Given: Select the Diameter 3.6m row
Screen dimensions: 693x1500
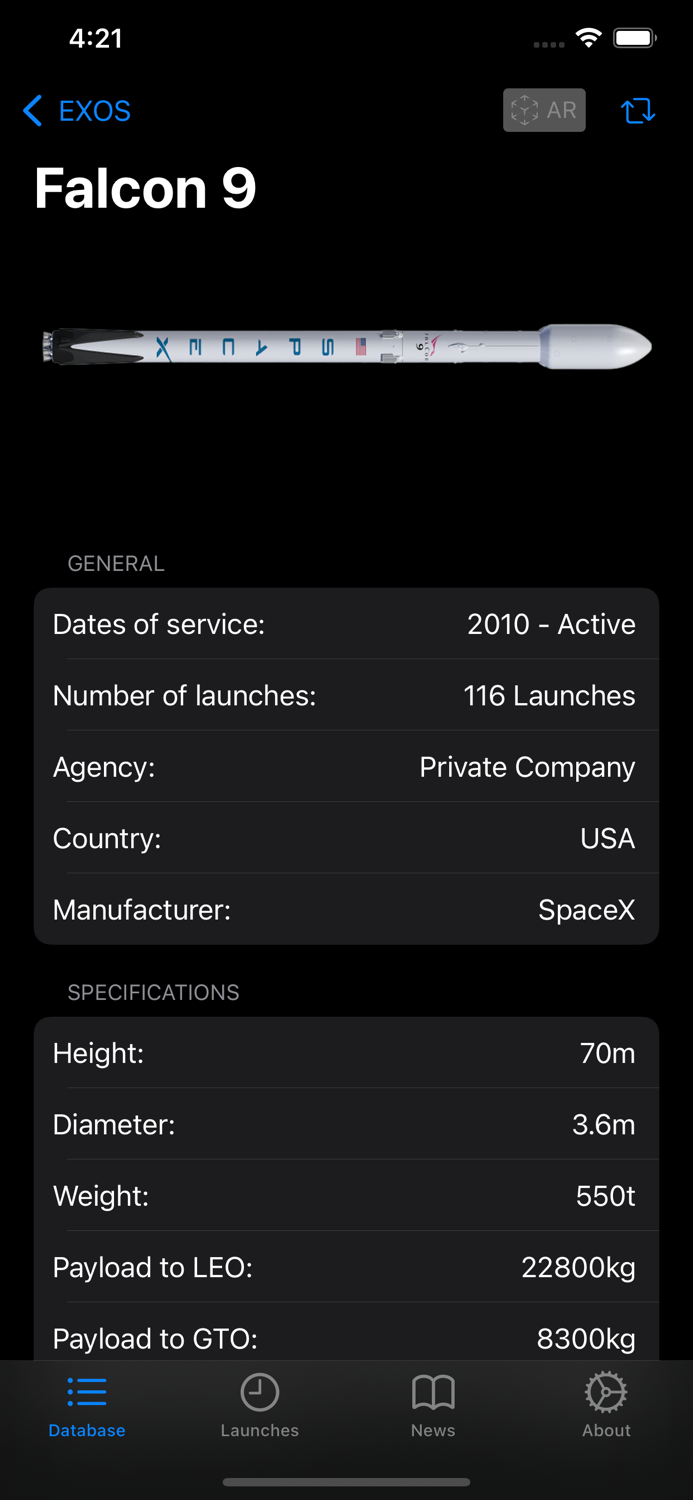Looking at the screenshot, I should 346,1125.
